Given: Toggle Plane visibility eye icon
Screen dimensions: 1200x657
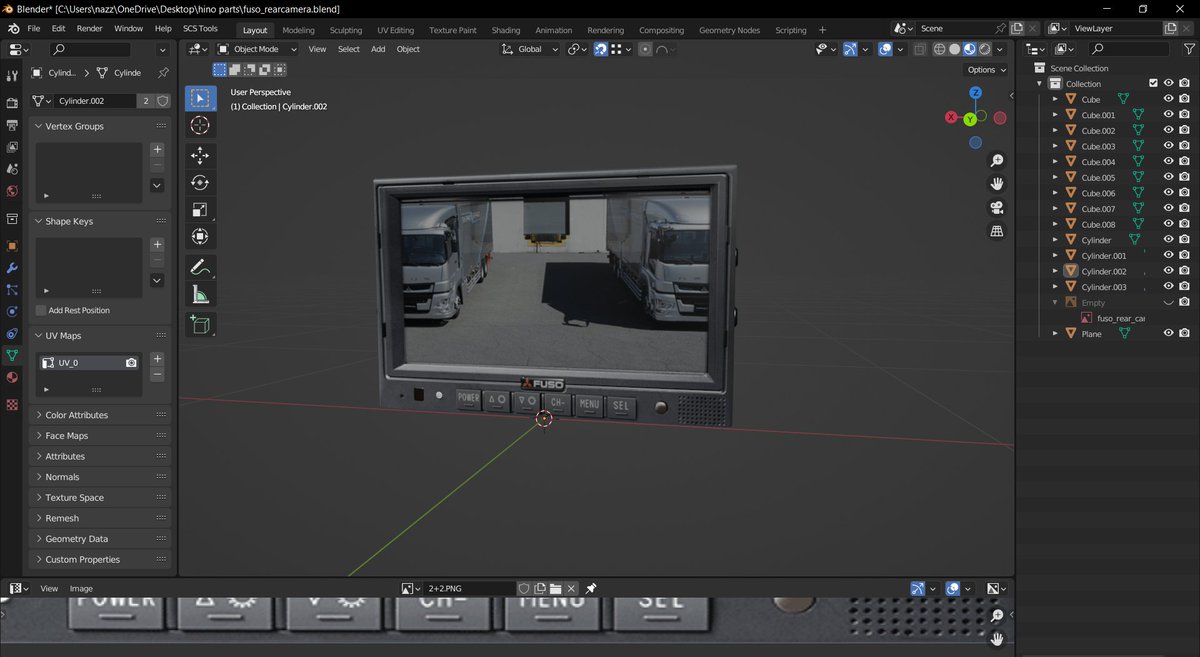Looking at the screenshot, I should [1168, 333].
